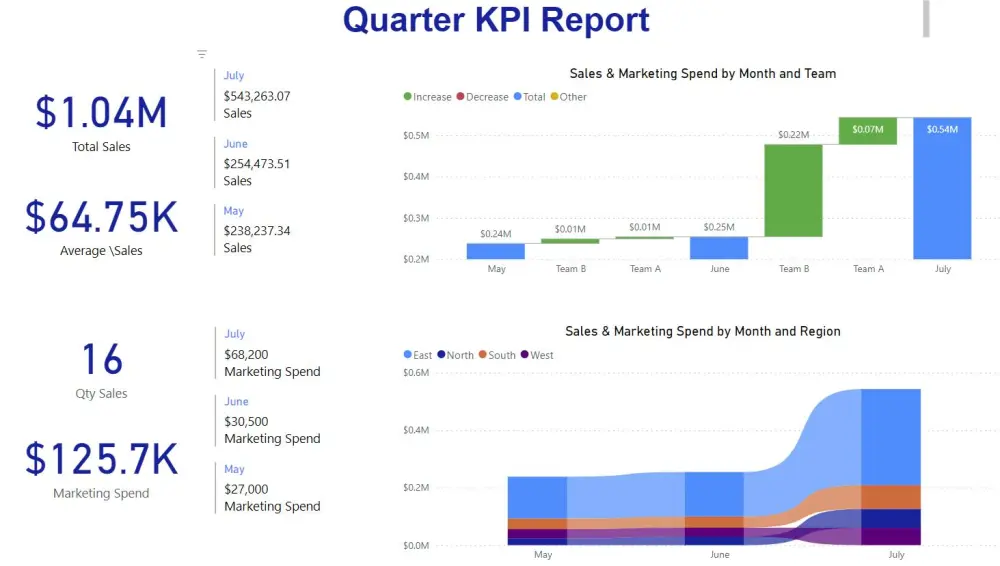Click the Total Sales label
The height and width of the screenshot is (566, 1000).
[x=101, y=147]
